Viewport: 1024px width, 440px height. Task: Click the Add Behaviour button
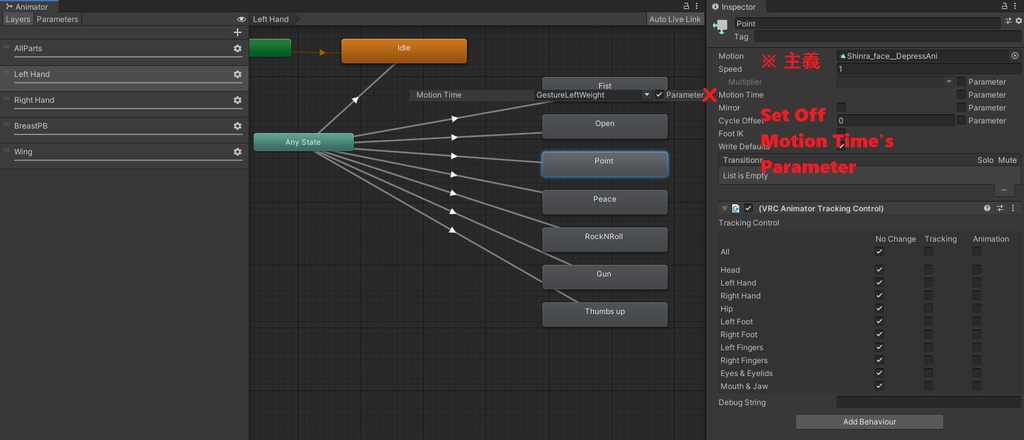(x=869, y=422)
